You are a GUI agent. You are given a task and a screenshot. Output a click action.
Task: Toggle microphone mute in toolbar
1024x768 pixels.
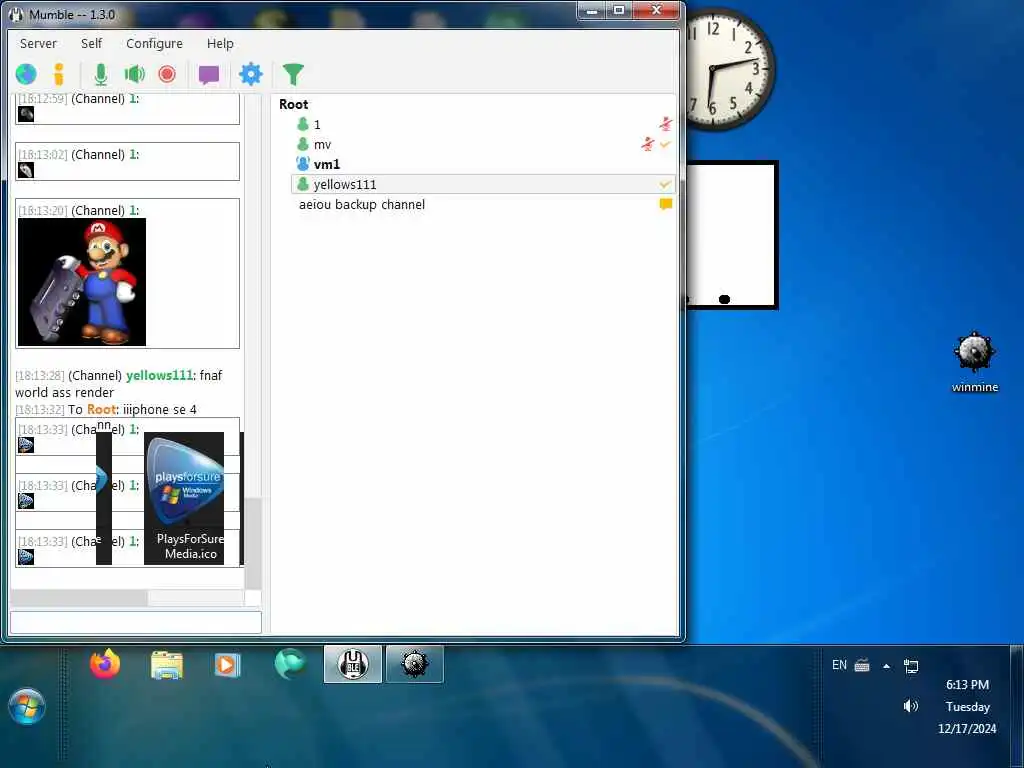tap(101, 74)
